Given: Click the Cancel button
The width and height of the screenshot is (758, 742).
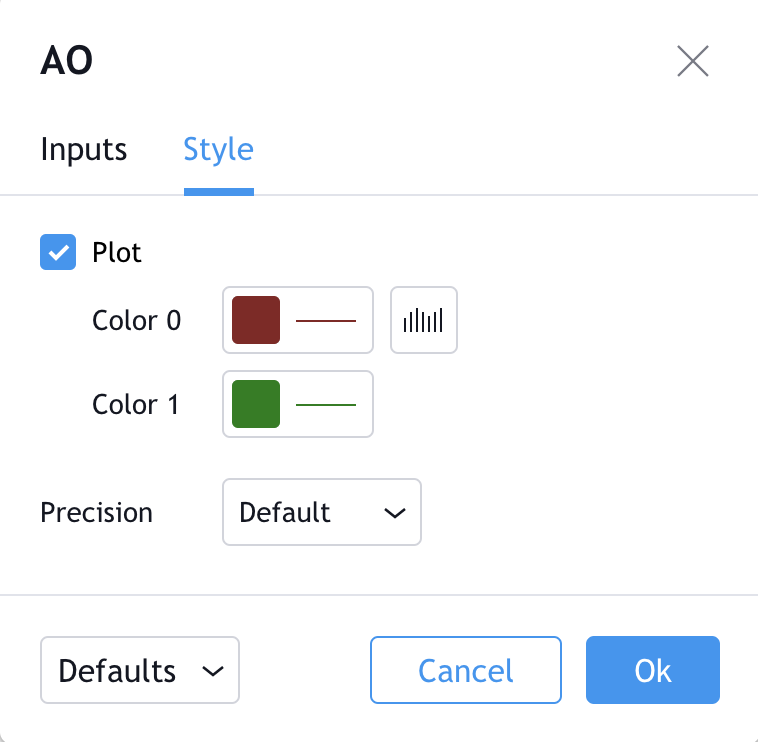Looking at the screenshot, I should 466,670.
